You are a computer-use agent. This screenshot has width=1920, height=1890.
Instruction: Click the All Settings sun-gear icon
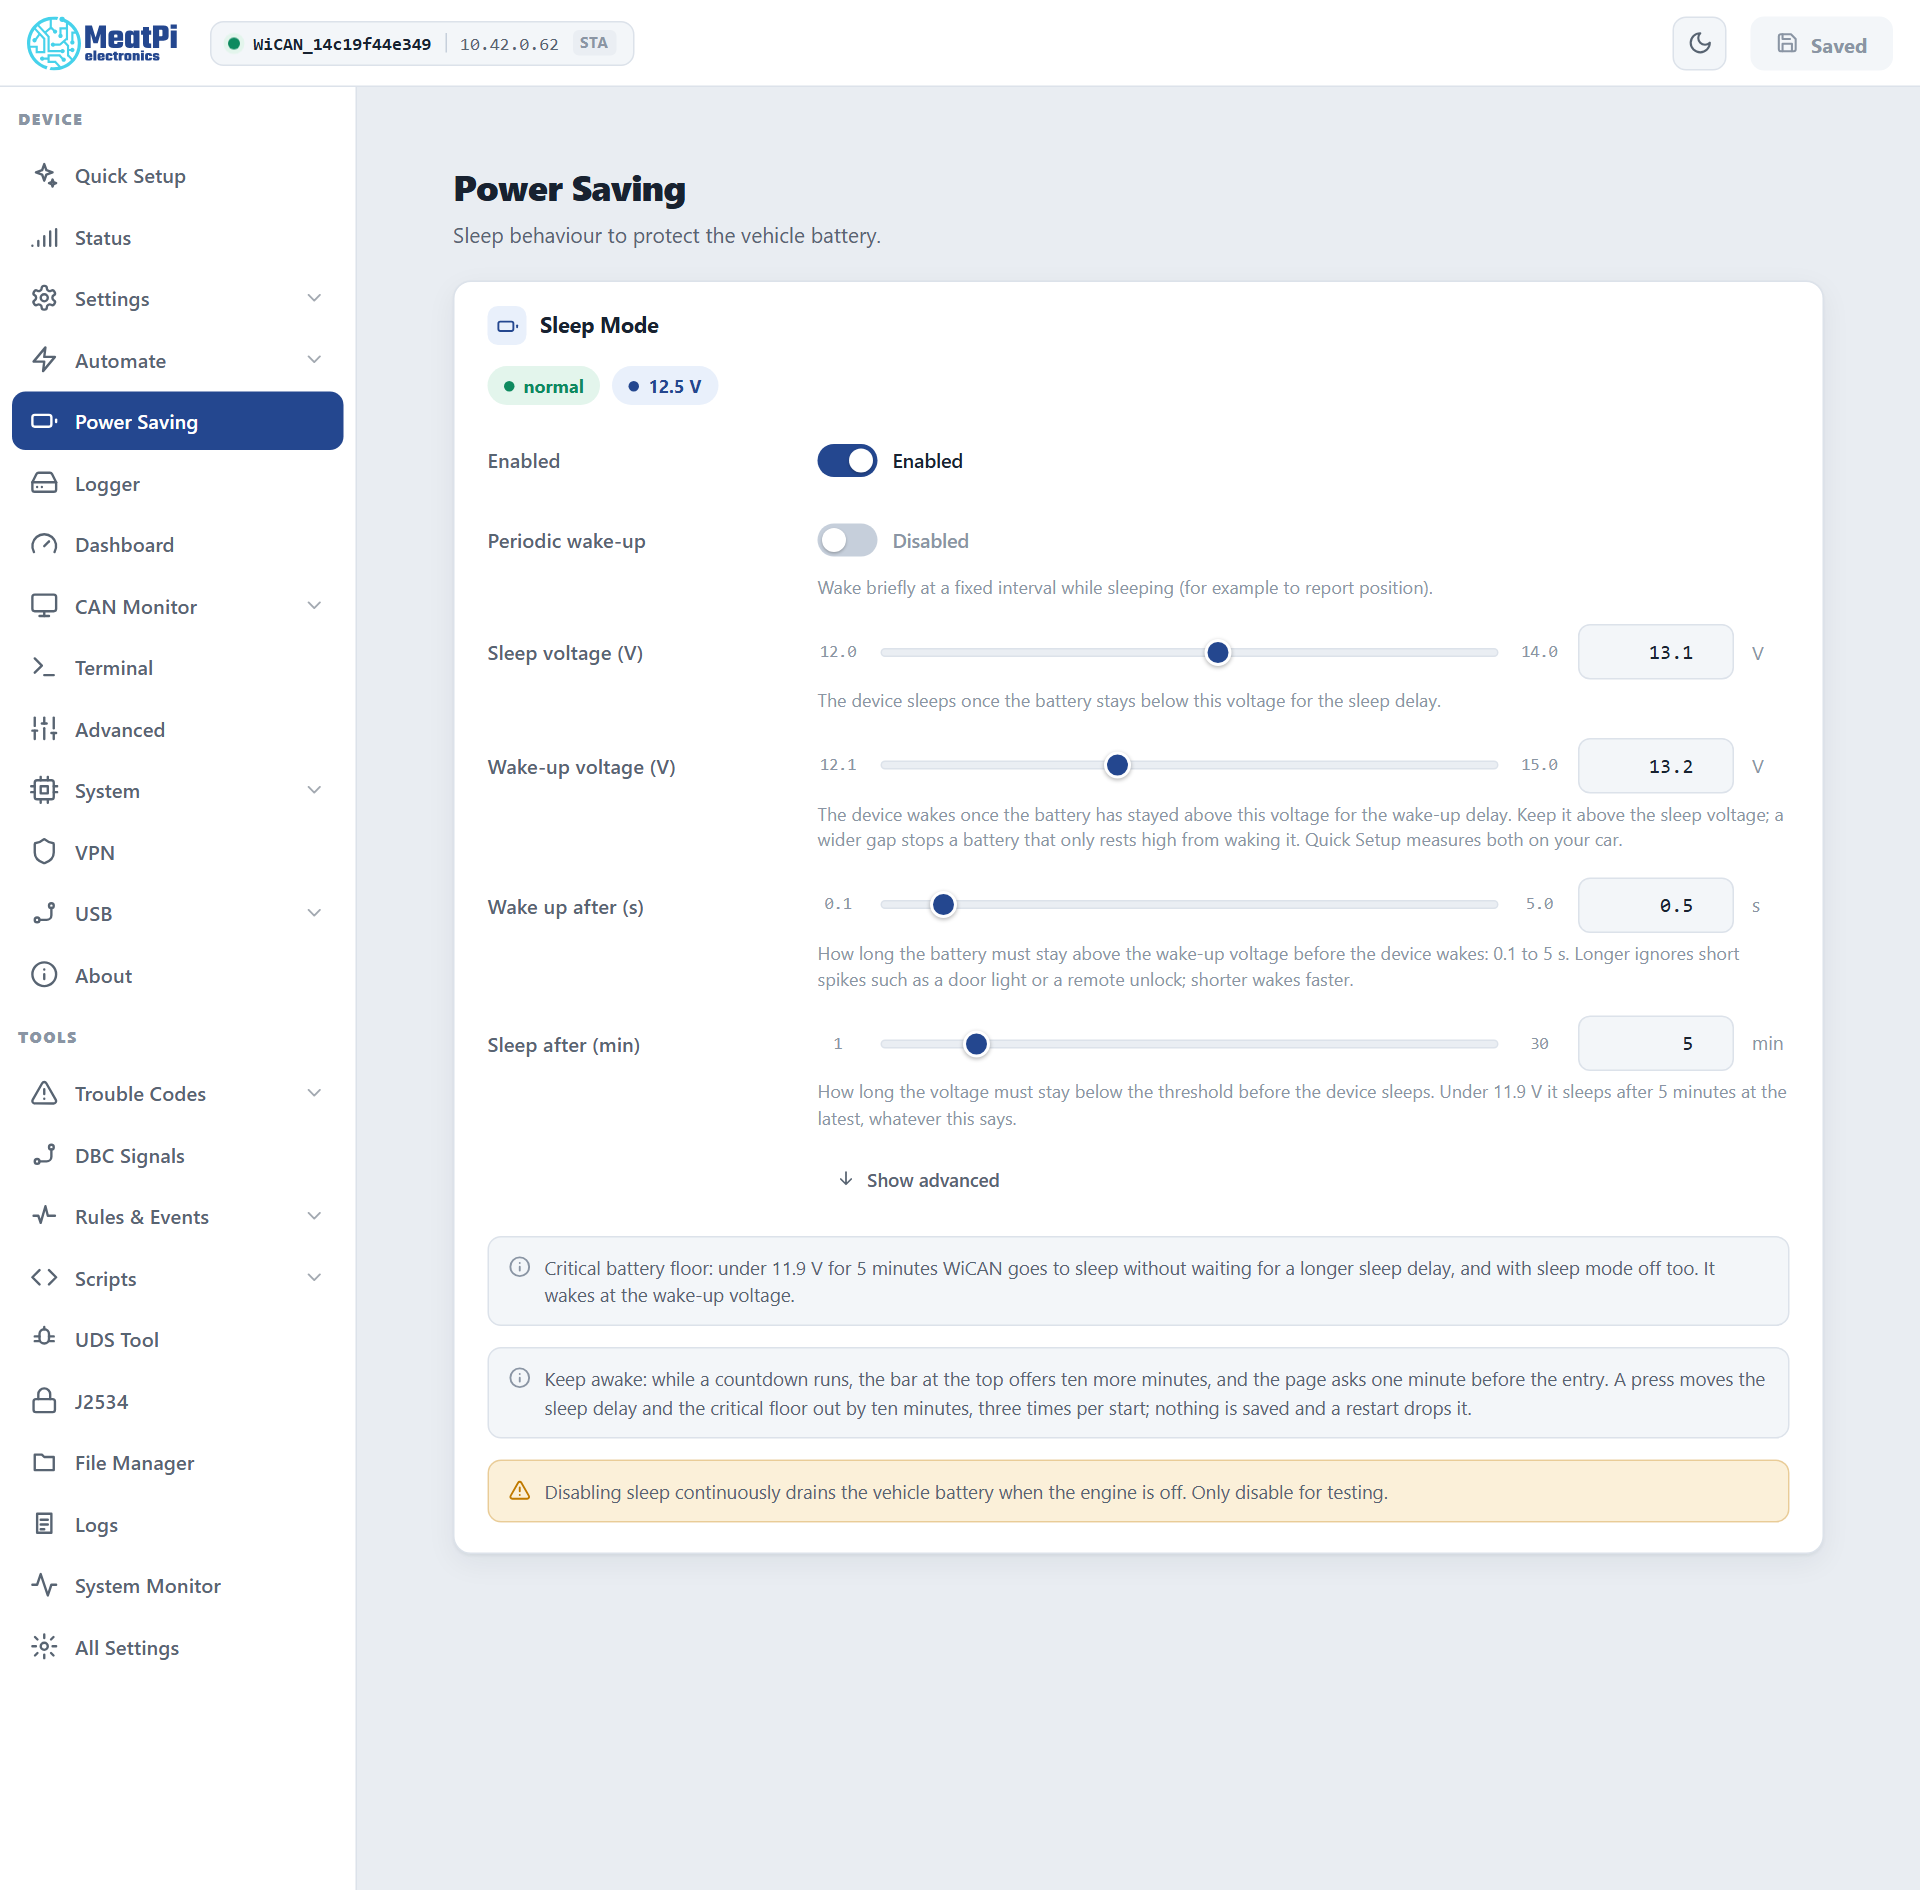(x=44, y=1647)
